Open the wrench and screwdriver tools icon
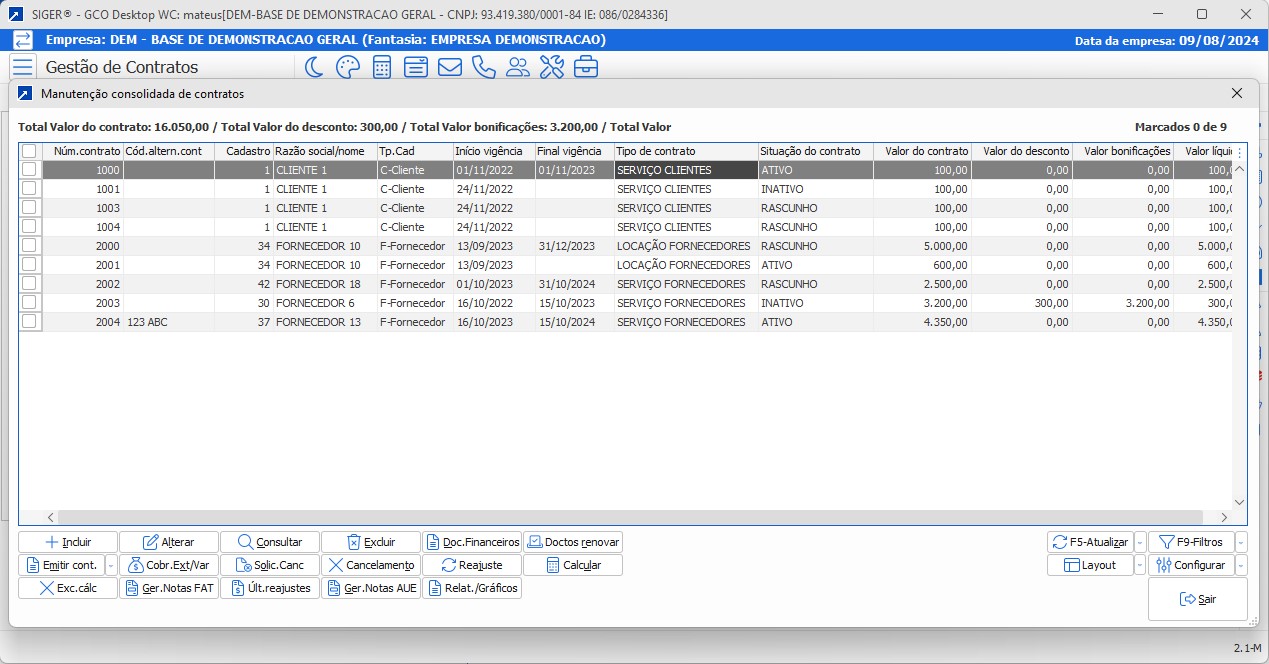The image size is (1269, 664). click(x=551, y=67)
